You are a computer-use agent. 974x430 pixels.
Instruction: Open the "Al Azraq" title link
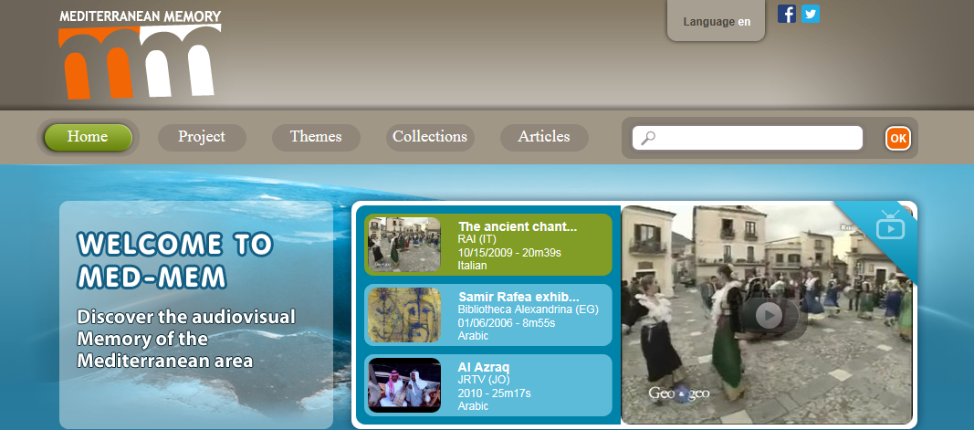coord(483,367)
